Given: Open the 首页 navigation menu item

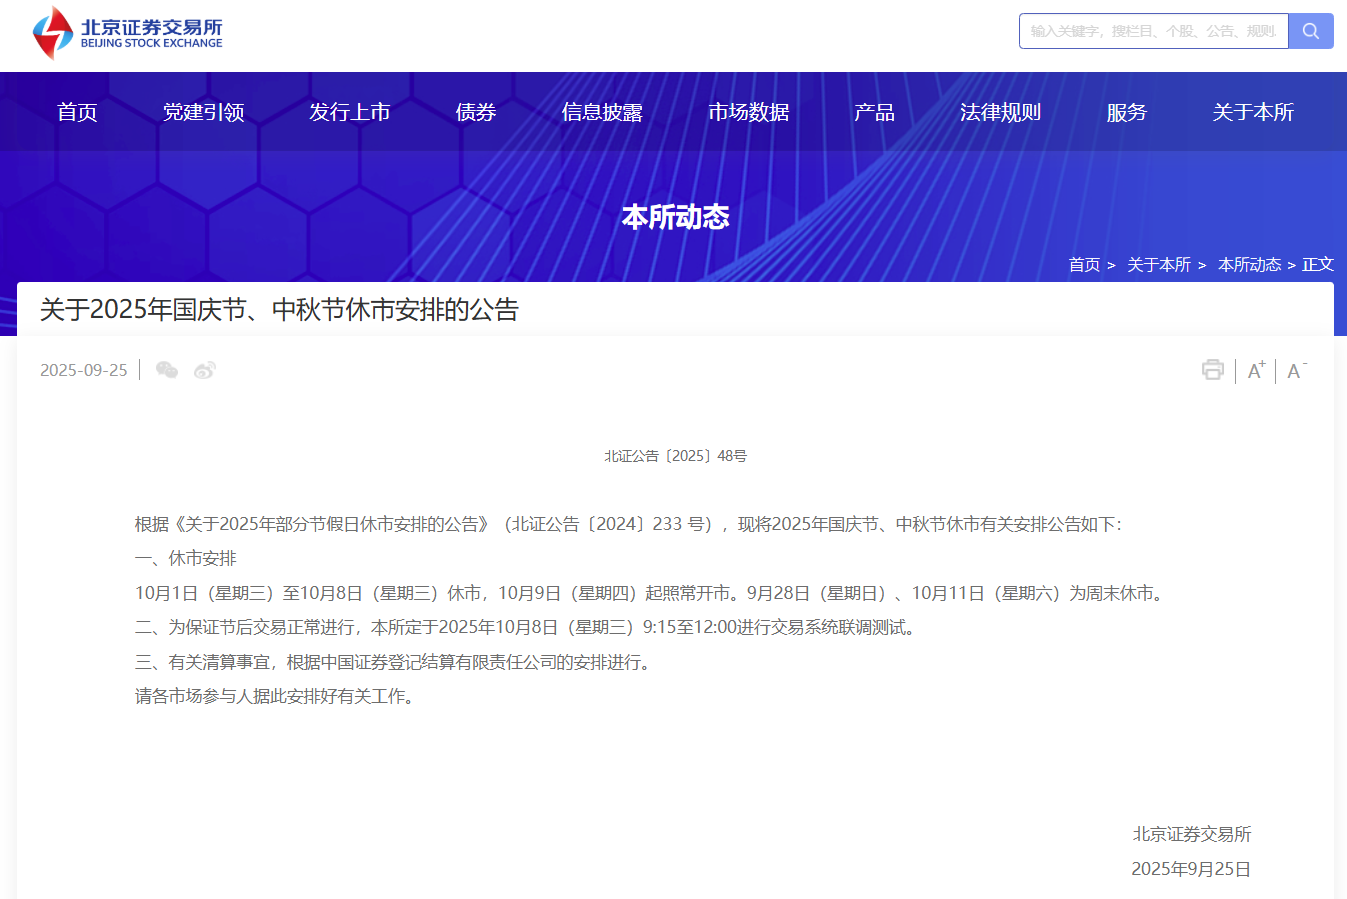Looking at the screenshot, I should coord(77,112).
